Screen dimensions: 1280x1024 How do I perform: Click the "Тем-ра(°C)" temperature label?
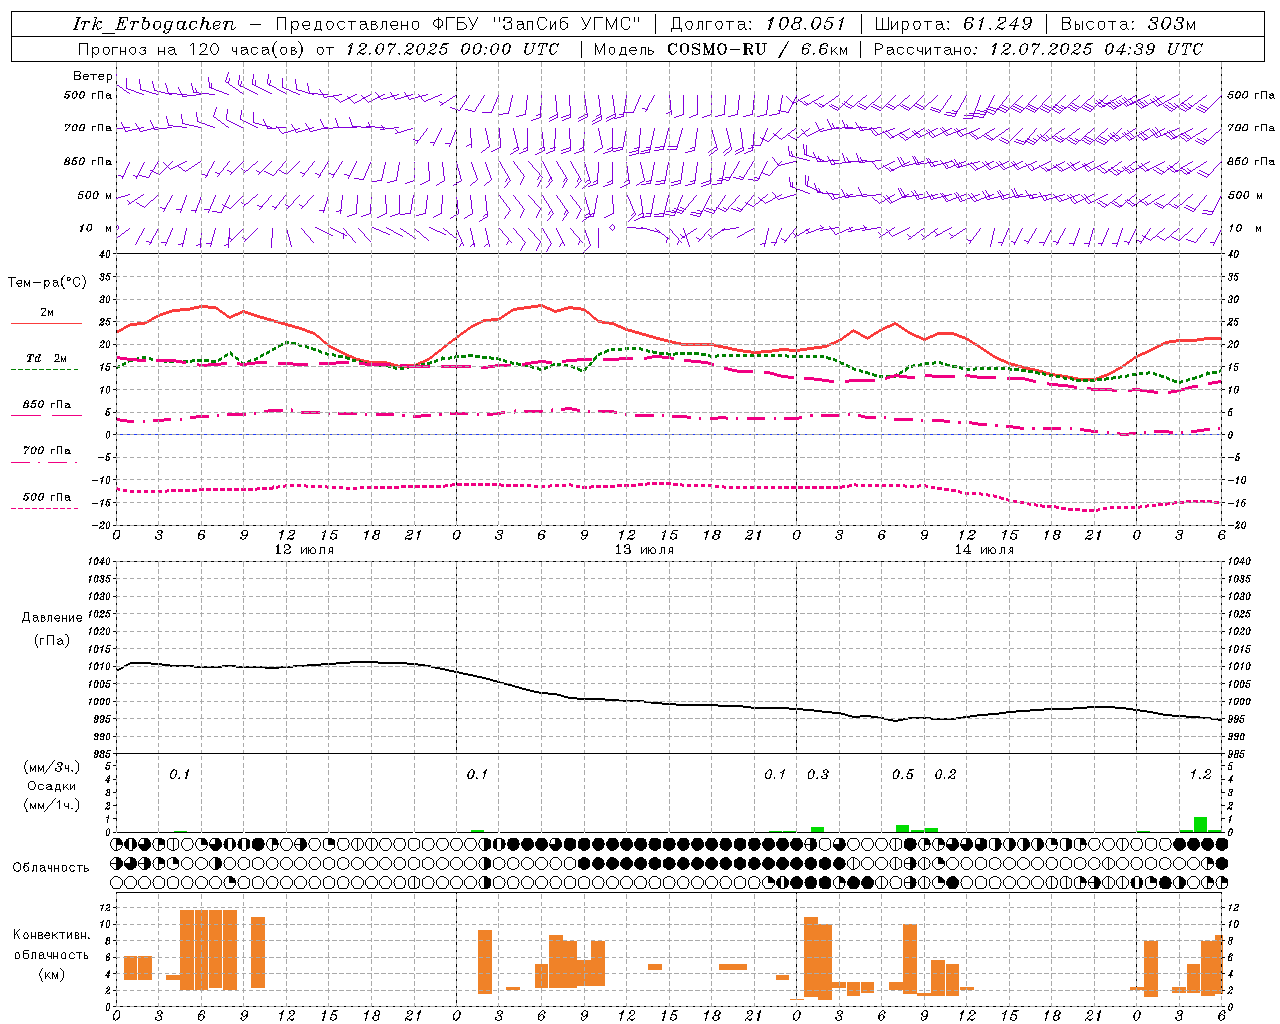(x=47, y=283)
